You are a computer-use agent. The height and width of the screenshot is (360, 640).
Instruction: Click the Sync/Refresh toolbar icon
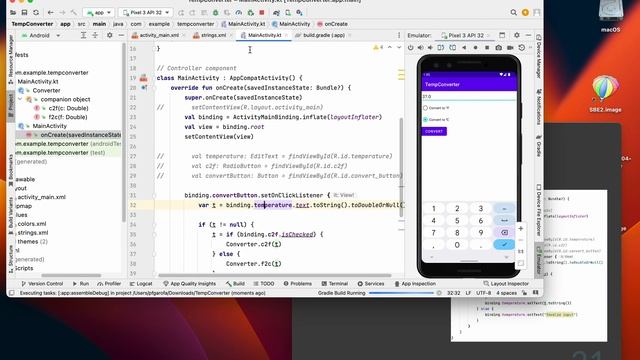(36, 13)
